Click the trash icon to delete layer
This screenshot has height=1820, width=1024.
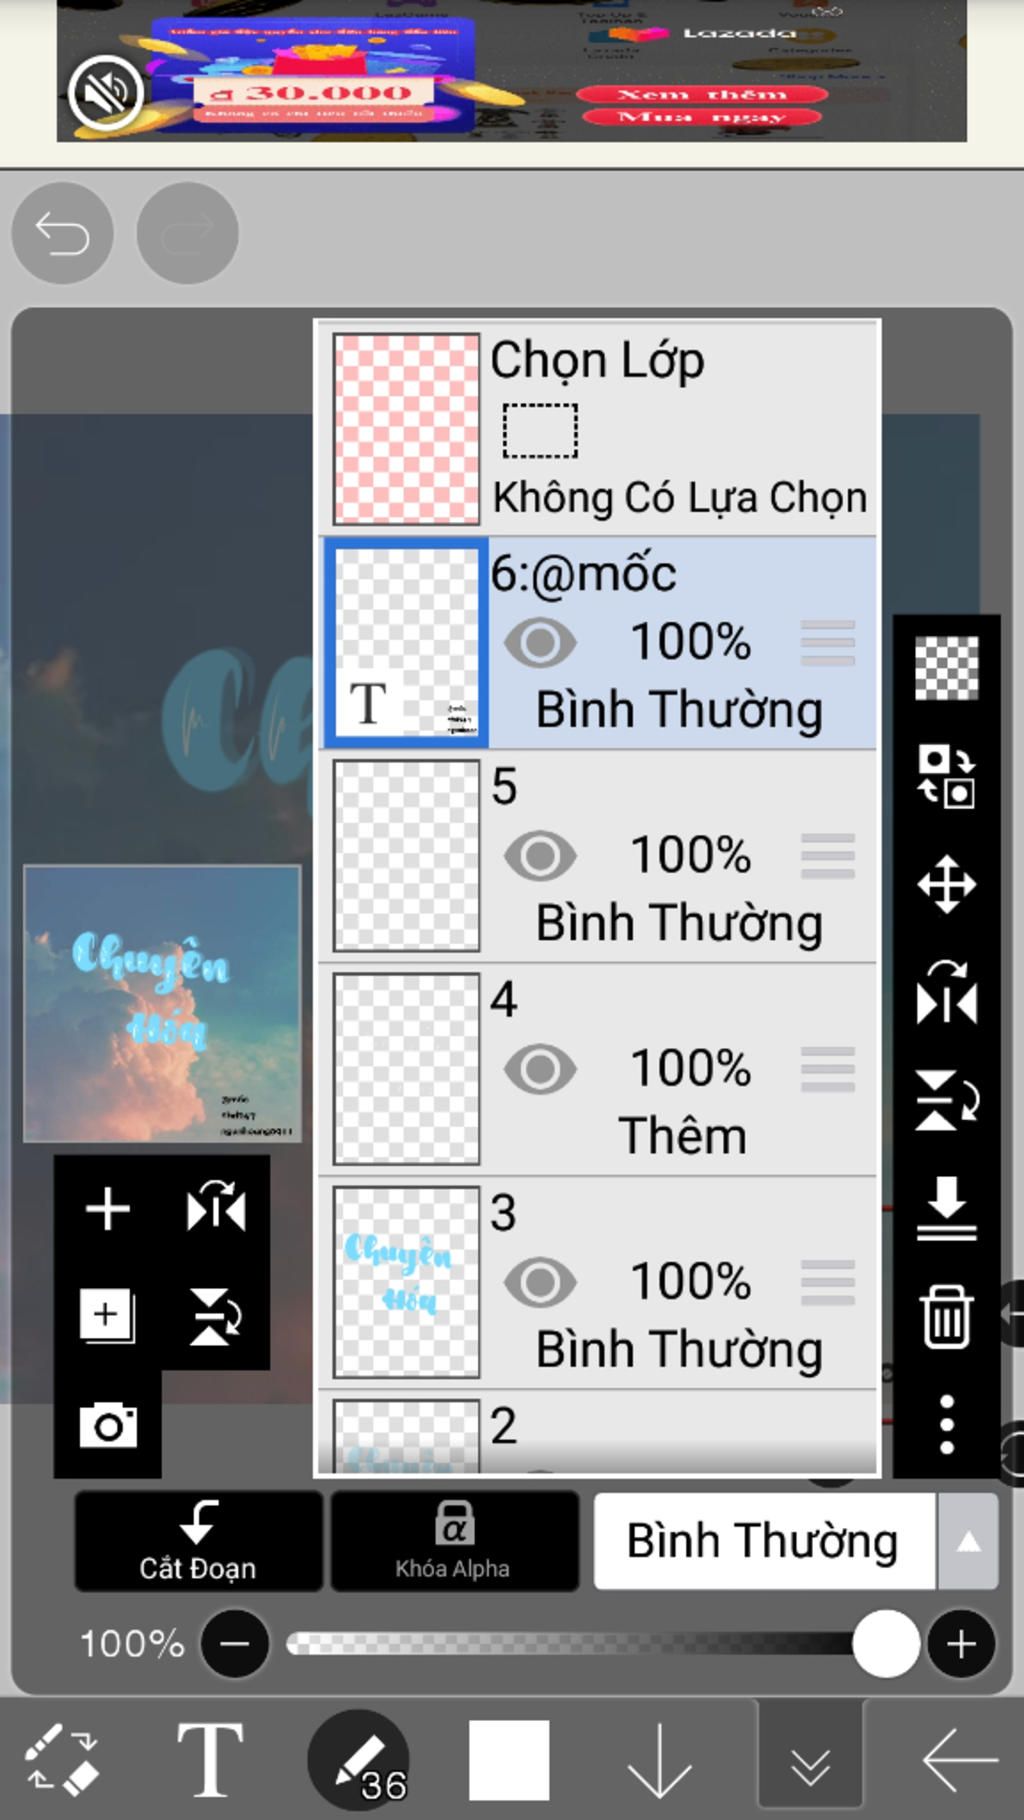[946, 1316]
